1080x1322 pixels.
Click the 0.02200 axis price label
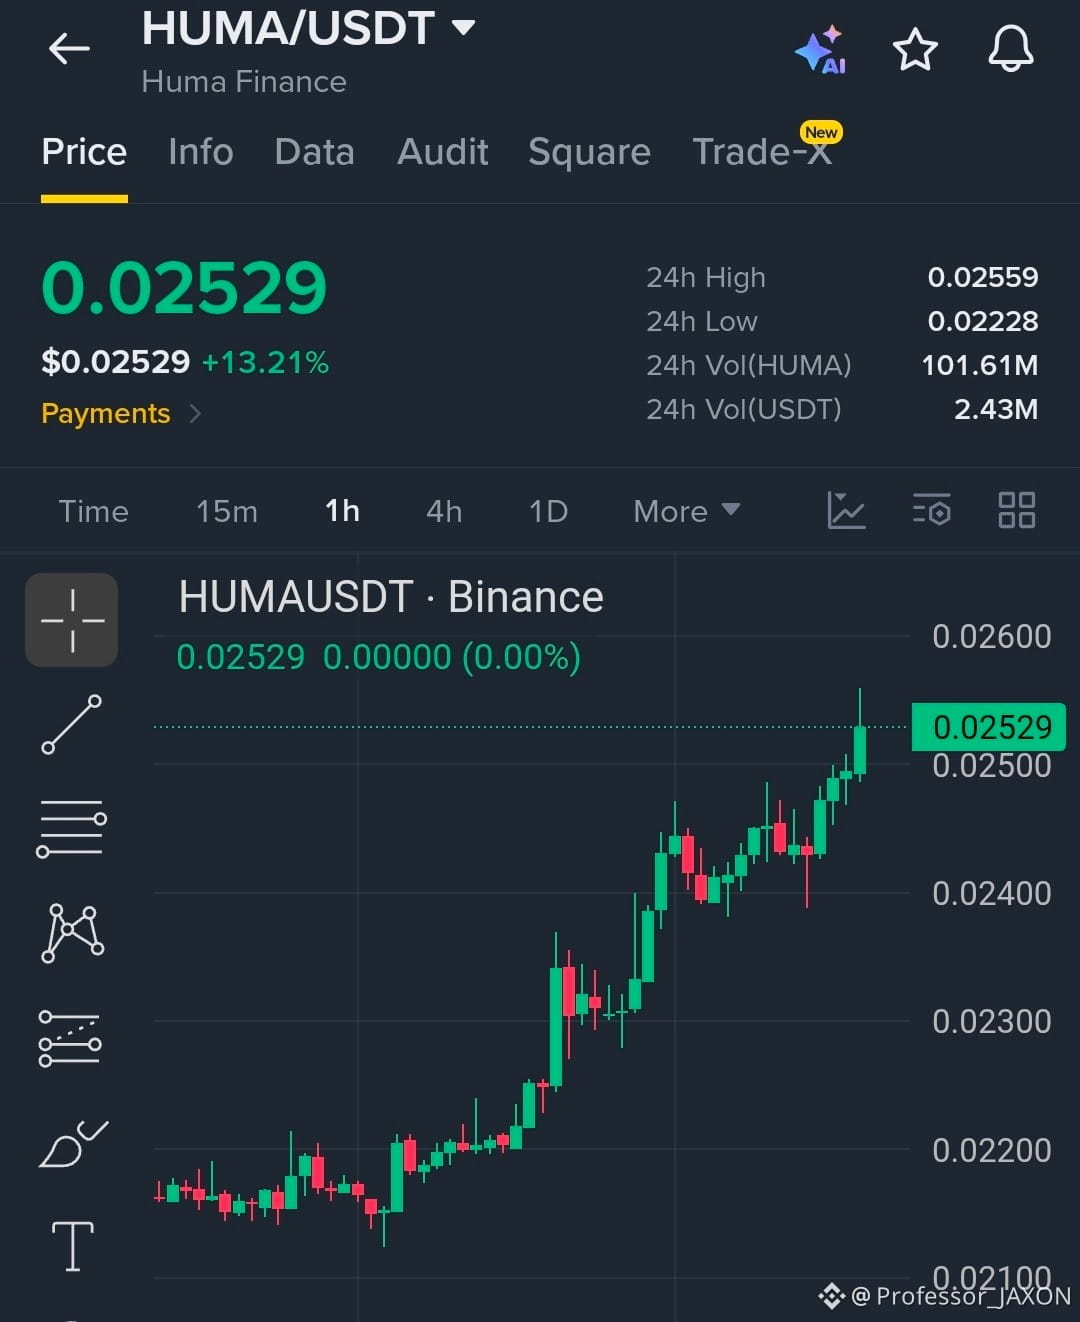(992, 1150)
